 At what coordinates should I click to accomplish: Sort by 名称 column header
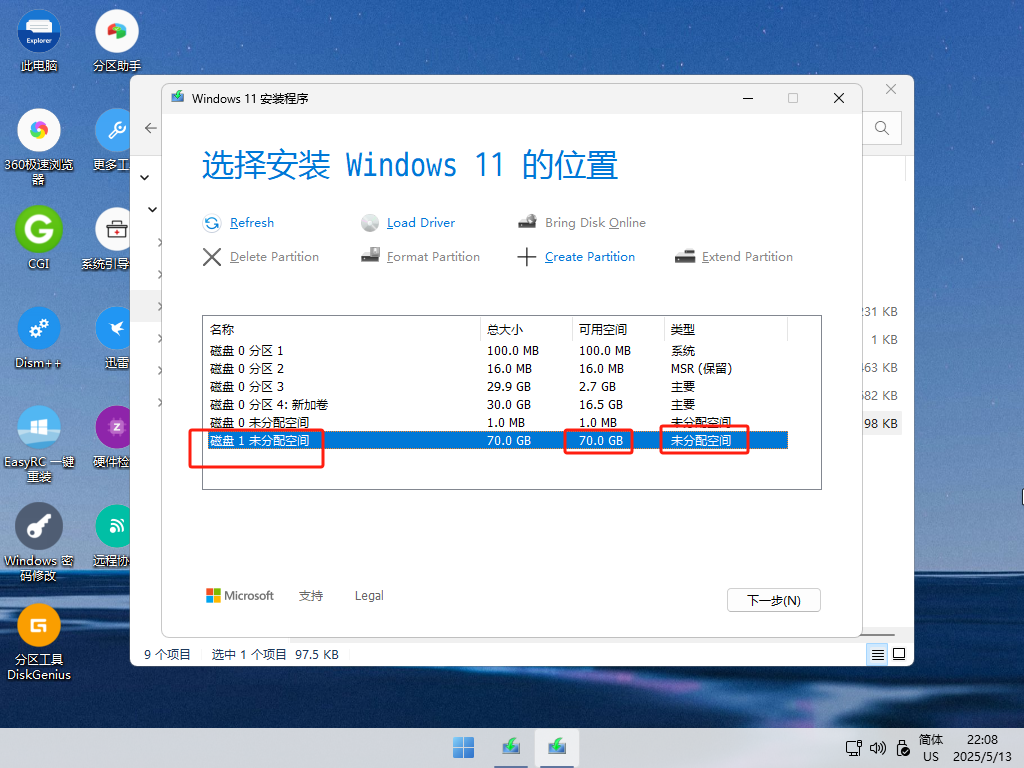[342, 330]
